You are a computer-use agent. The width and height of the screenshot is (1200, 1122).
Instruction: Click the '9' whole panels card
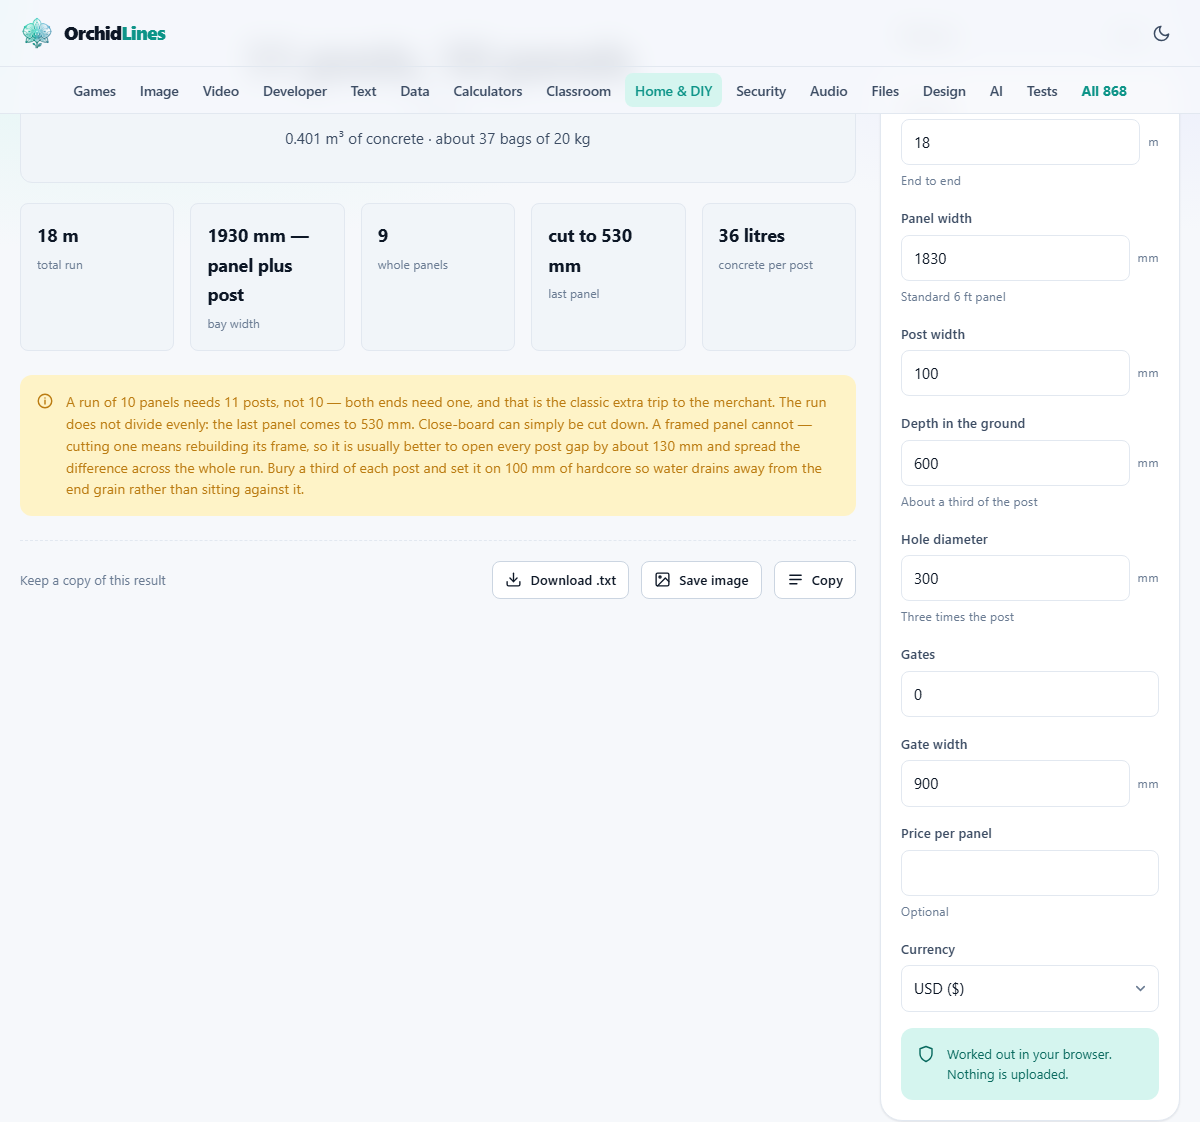[x=438, y=277]
